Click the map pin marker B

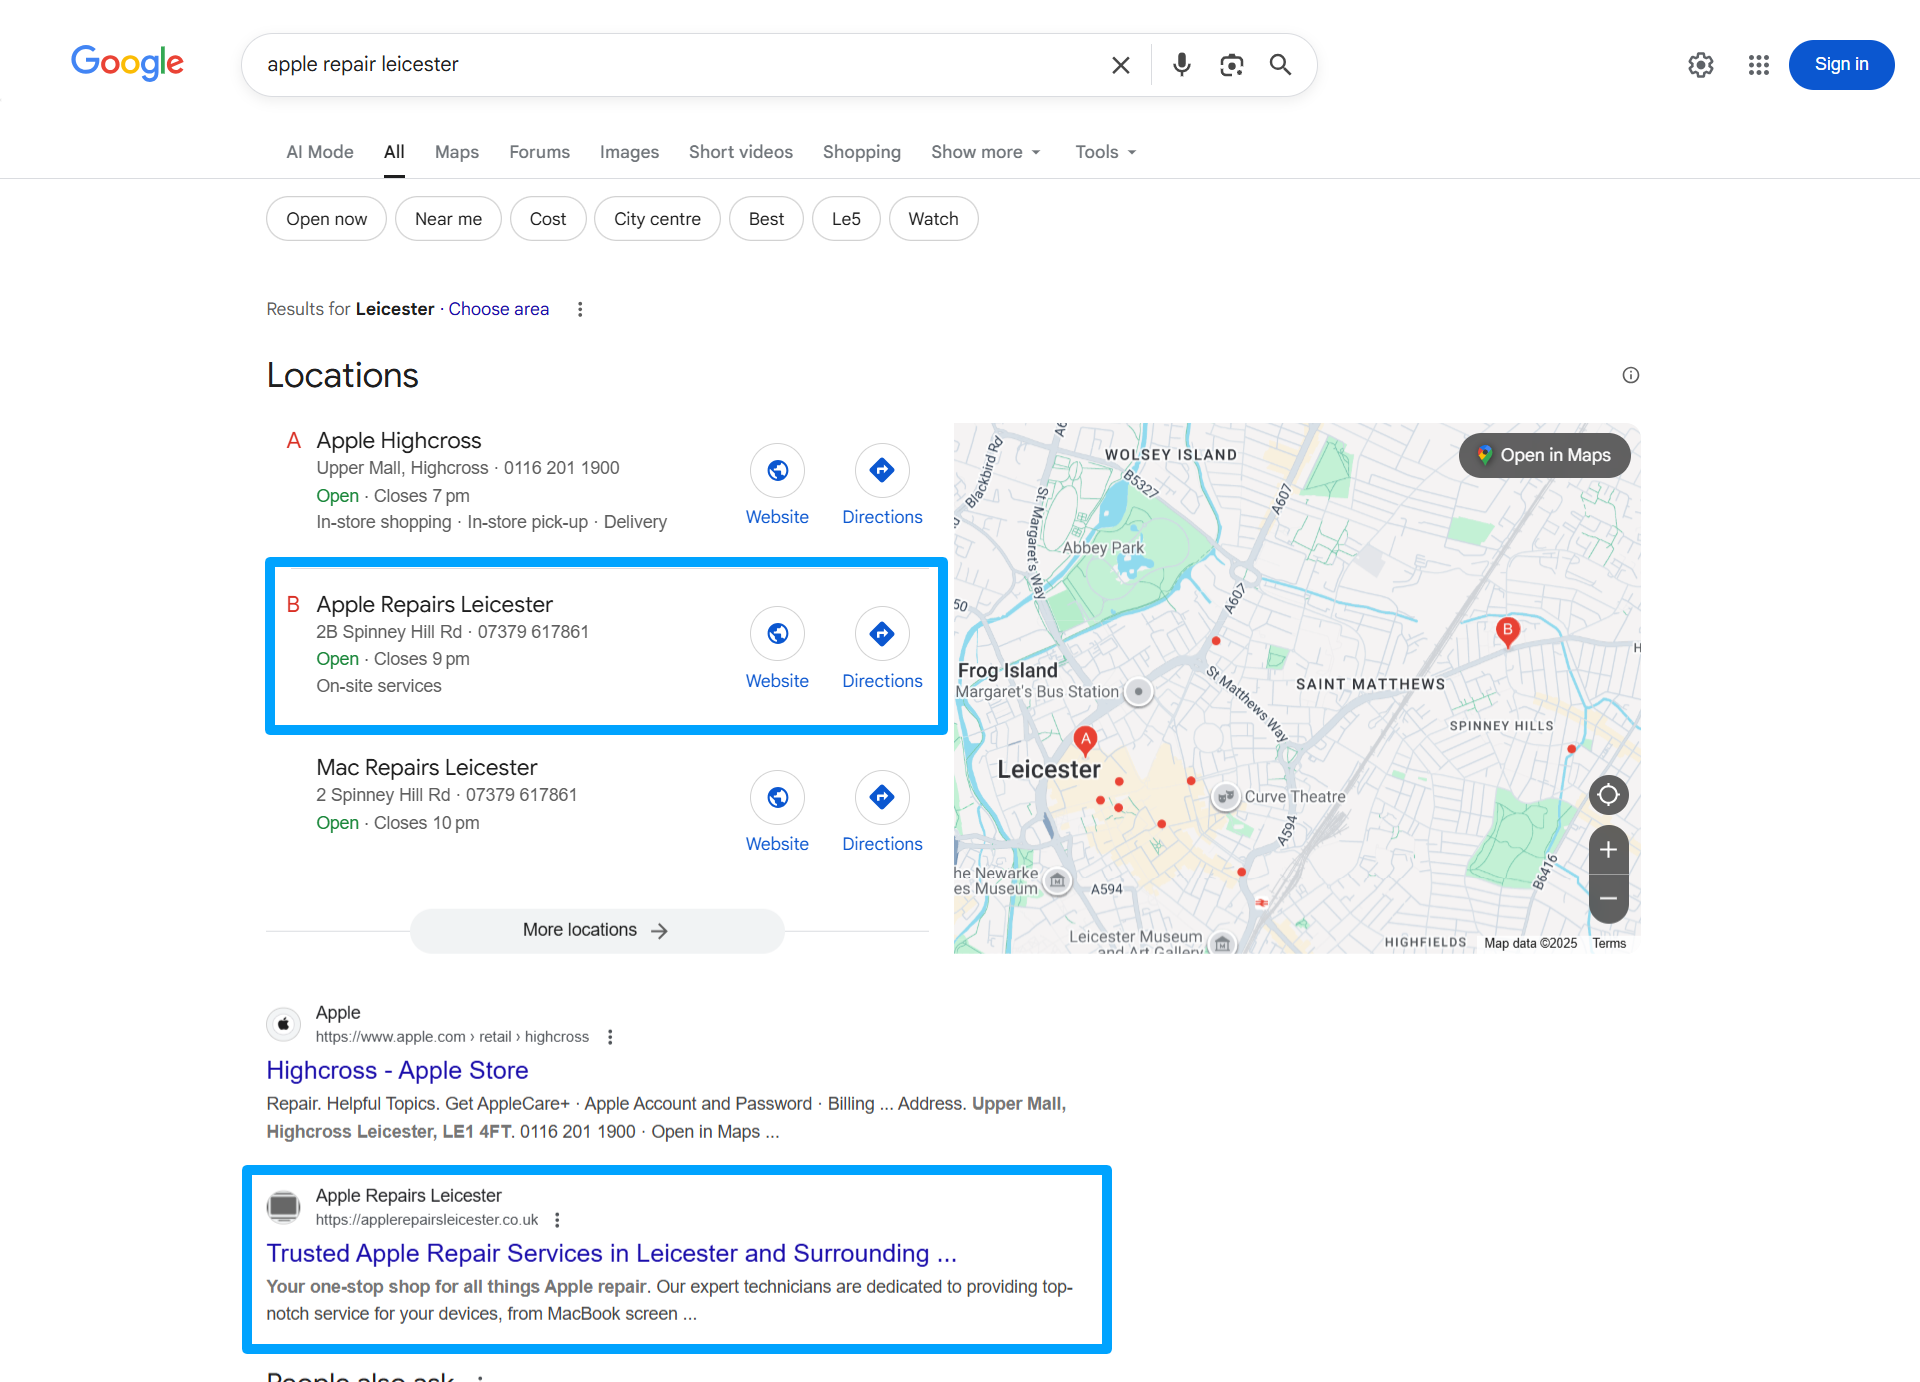1507,630
